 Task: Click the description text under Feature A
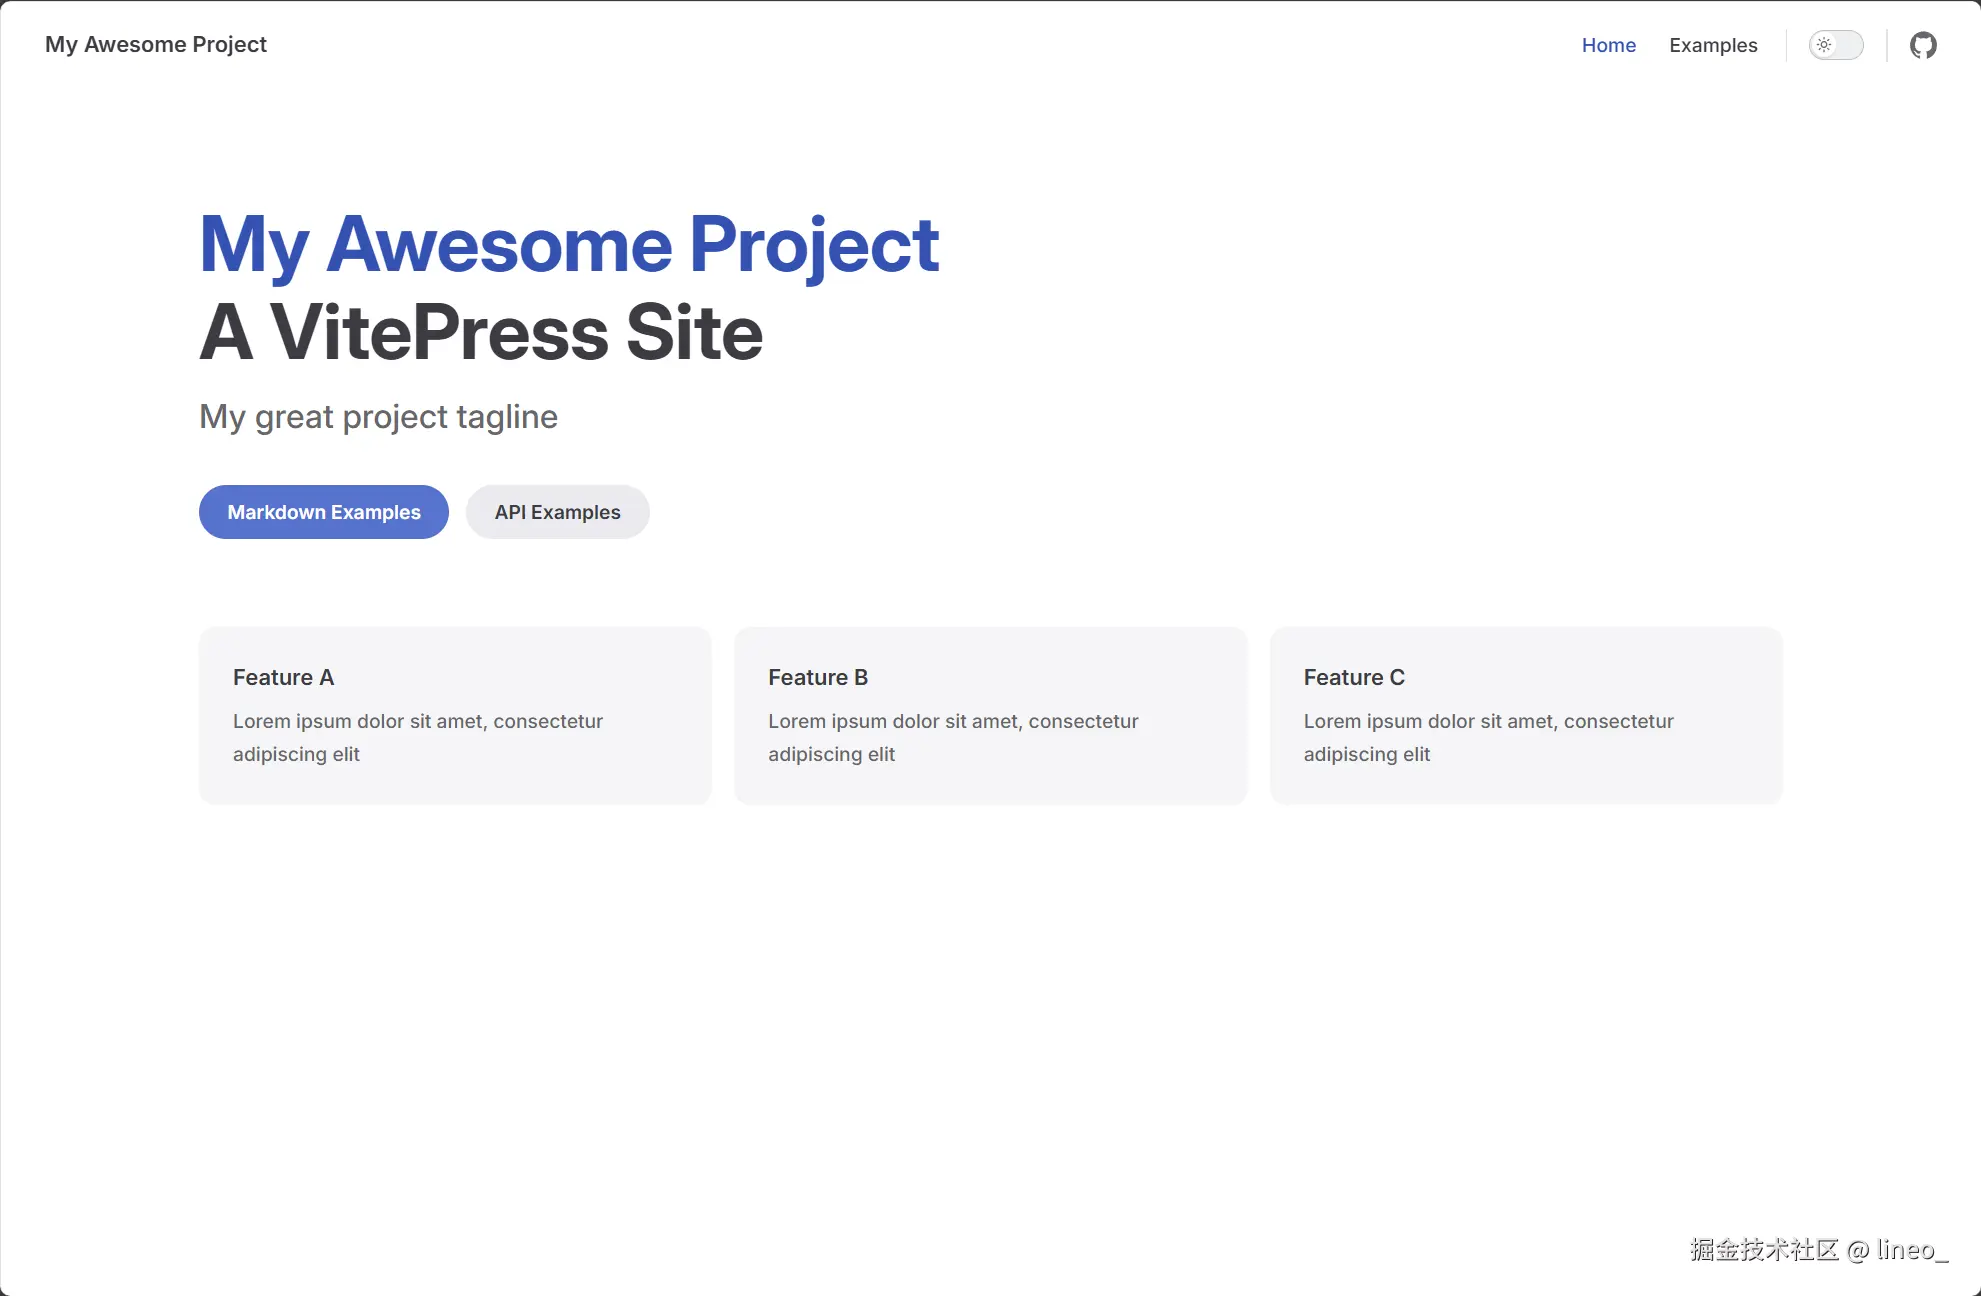click(417, 737)
